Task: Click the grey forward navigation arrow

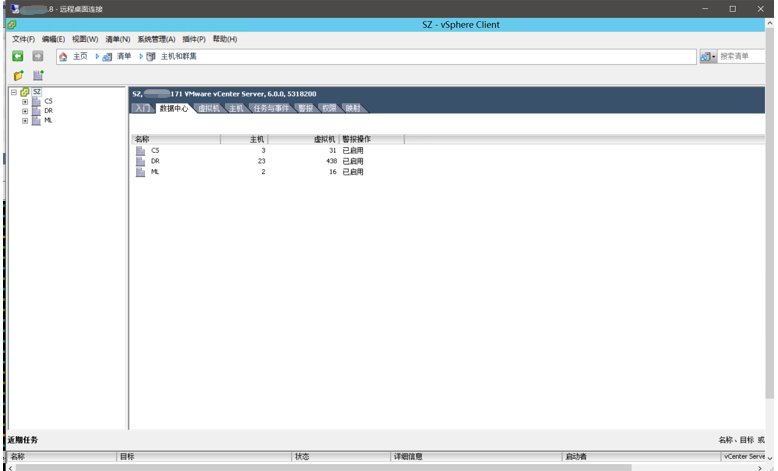Action: tap(38, 57)
